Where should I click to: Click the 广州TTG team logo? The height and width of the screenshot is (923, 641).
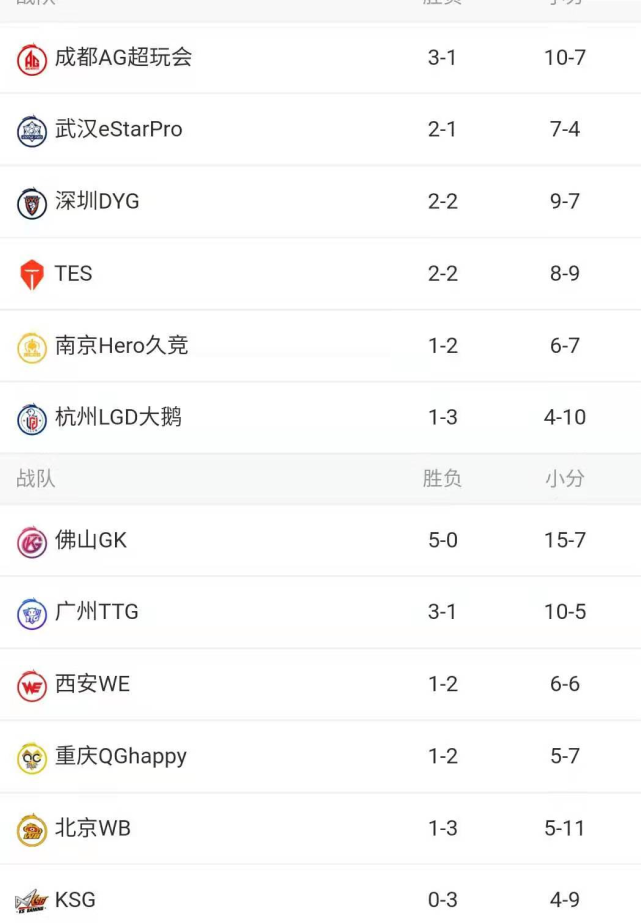[x=32, y=614]
